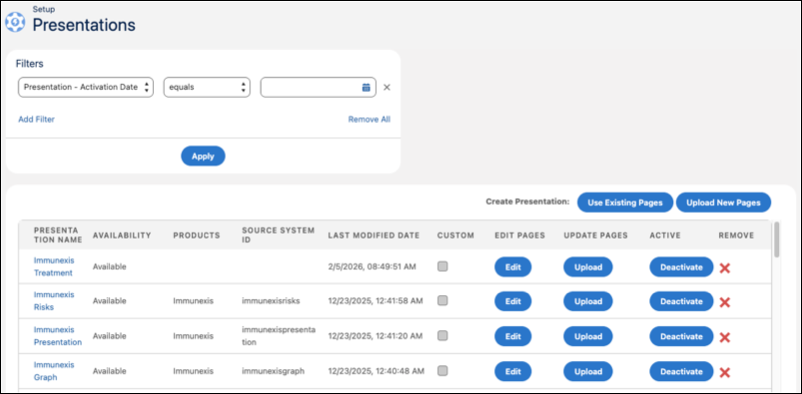
Task: Click the Upload New Pages button
Action: 723,203
